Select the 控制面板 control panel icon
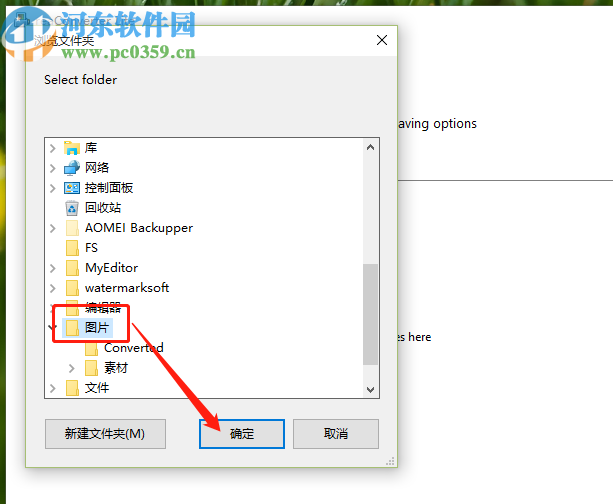Image resolution: width=613 pixels, height=504 pixels. (x=72, y=188)
